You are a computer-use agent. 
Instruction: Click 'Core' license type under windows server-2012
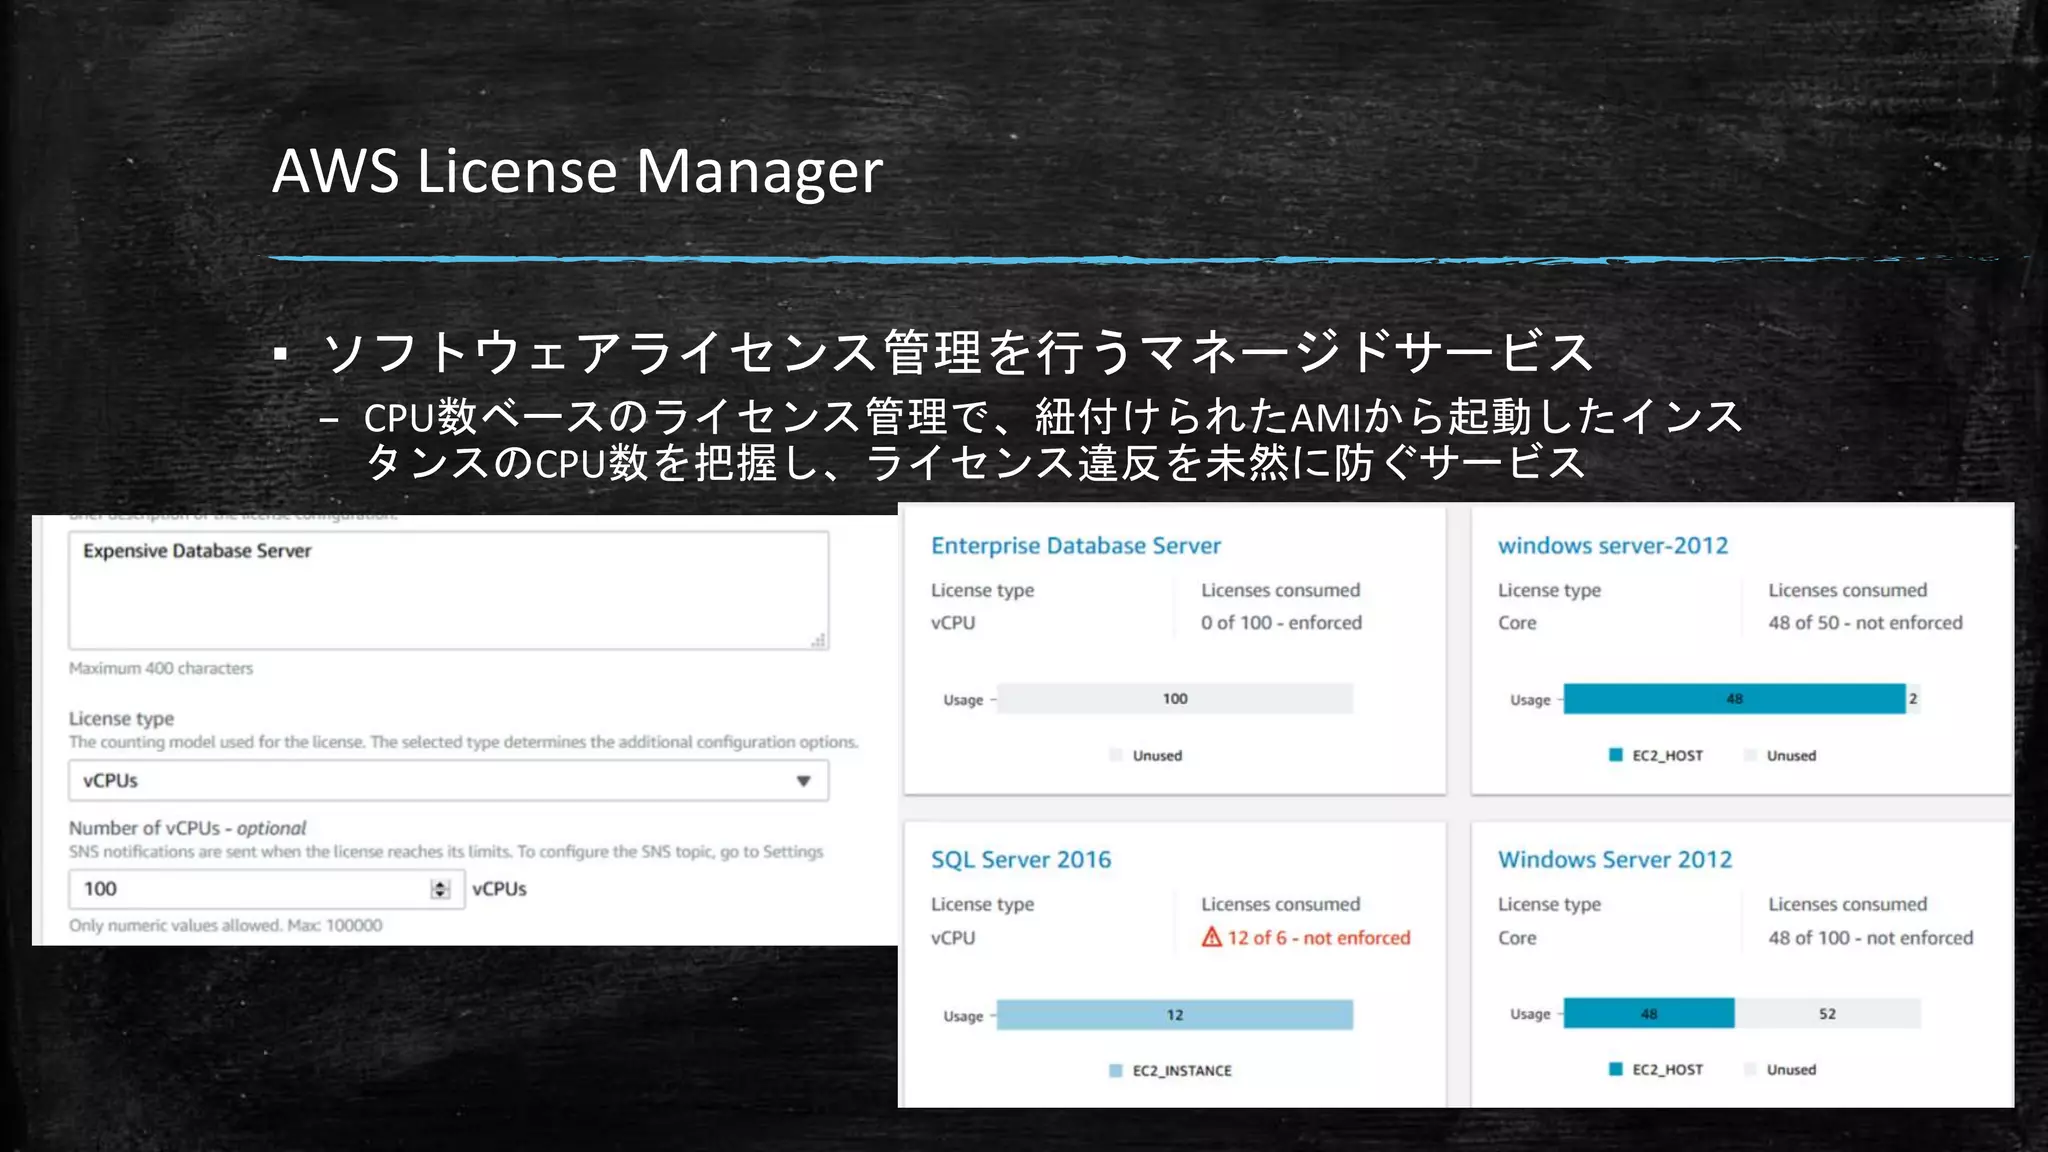click(1517, 623)
